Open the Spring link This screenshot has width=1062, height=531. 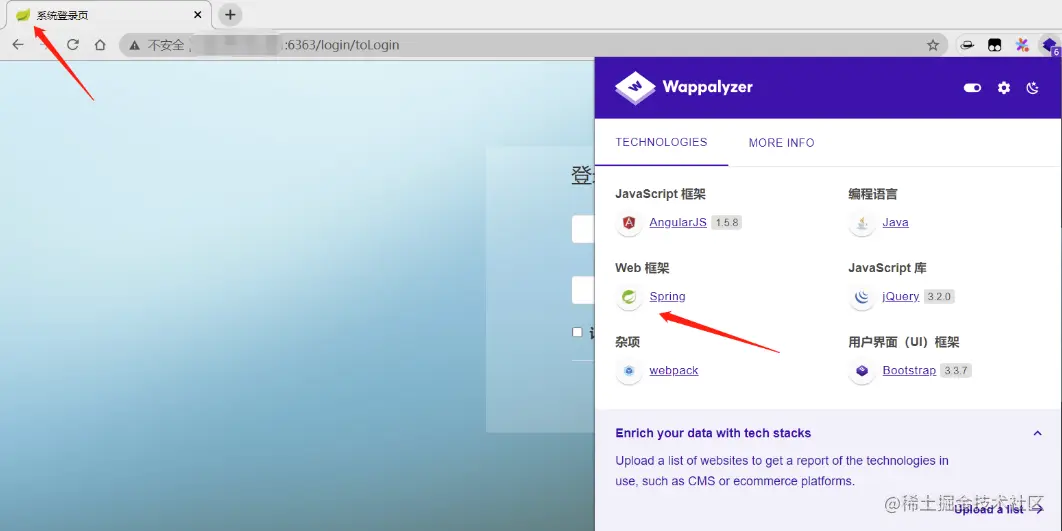tap(667, 296)
